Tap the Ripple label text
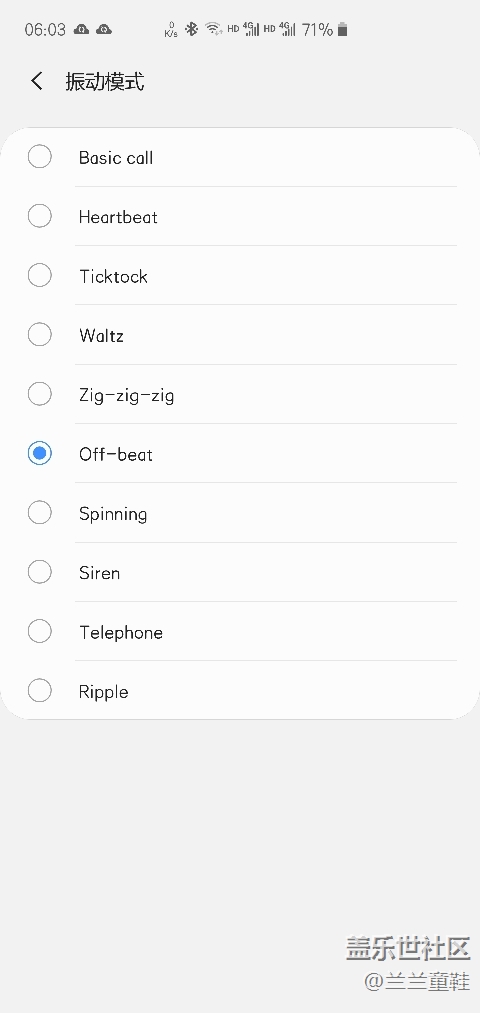 click(x=103, y=692)
